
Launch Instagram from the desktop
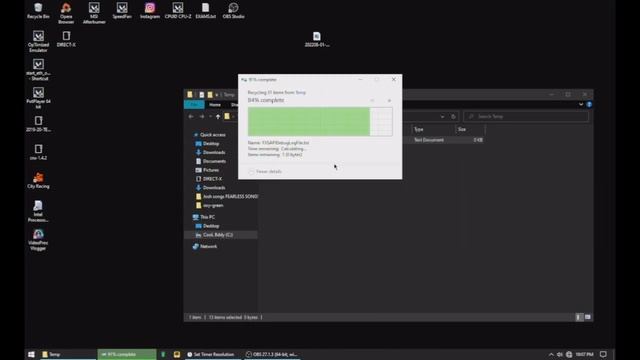coord(150,11)
